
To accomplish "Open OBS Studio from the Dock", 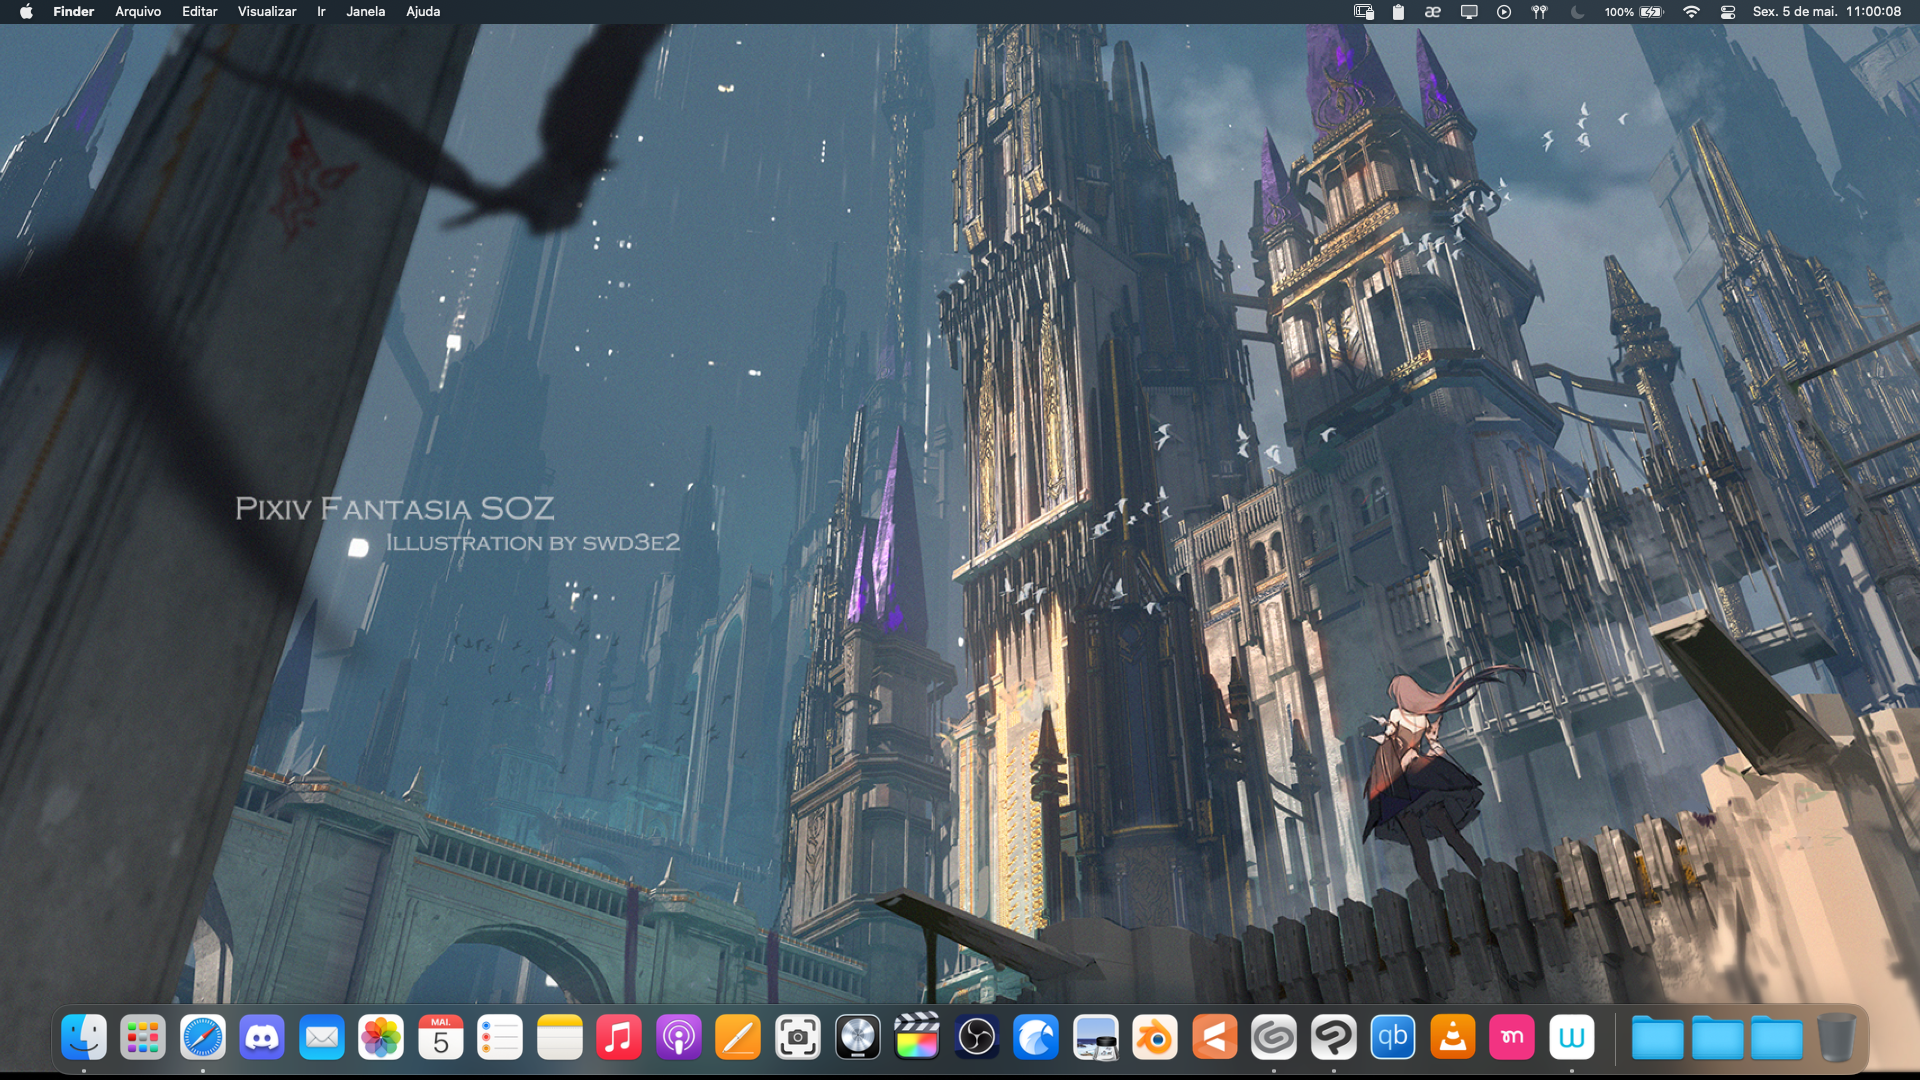I will [x=977, y=1038].
